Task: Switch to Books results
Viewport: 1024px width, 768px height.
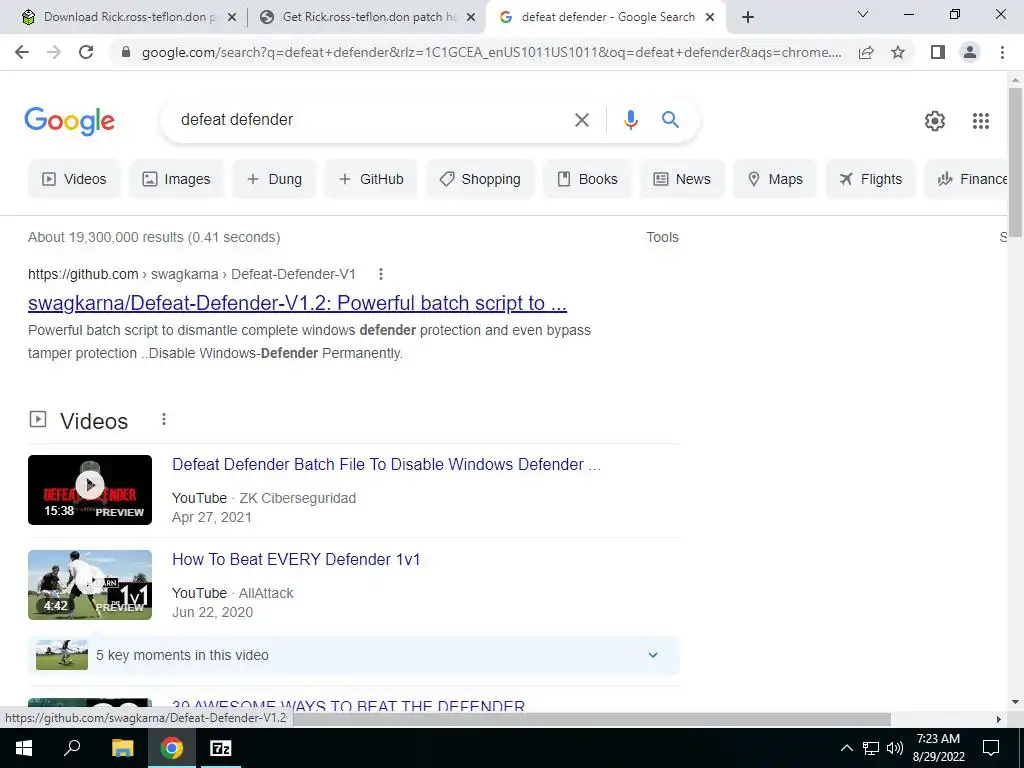Action: (587, 179)
